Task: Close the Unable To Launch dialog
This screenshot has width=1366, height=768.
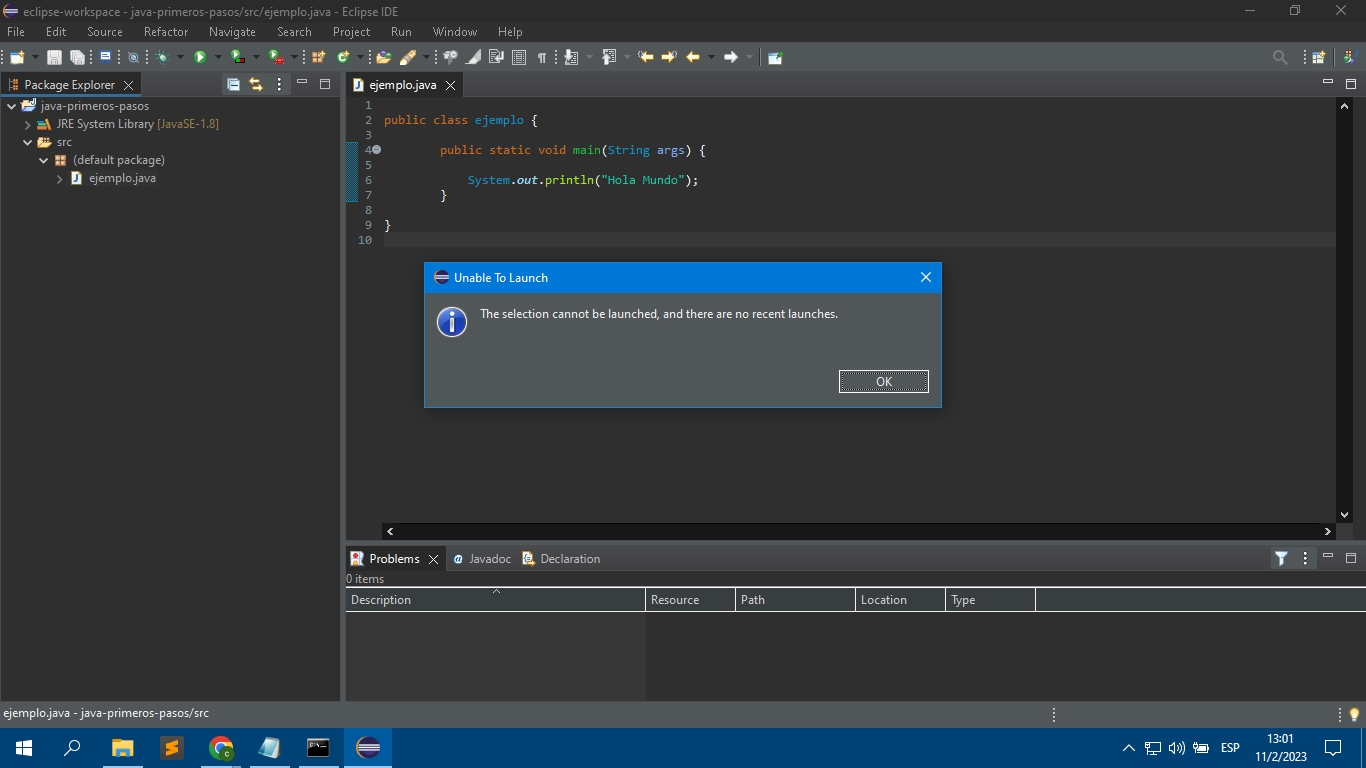Action: pos(925,277)
